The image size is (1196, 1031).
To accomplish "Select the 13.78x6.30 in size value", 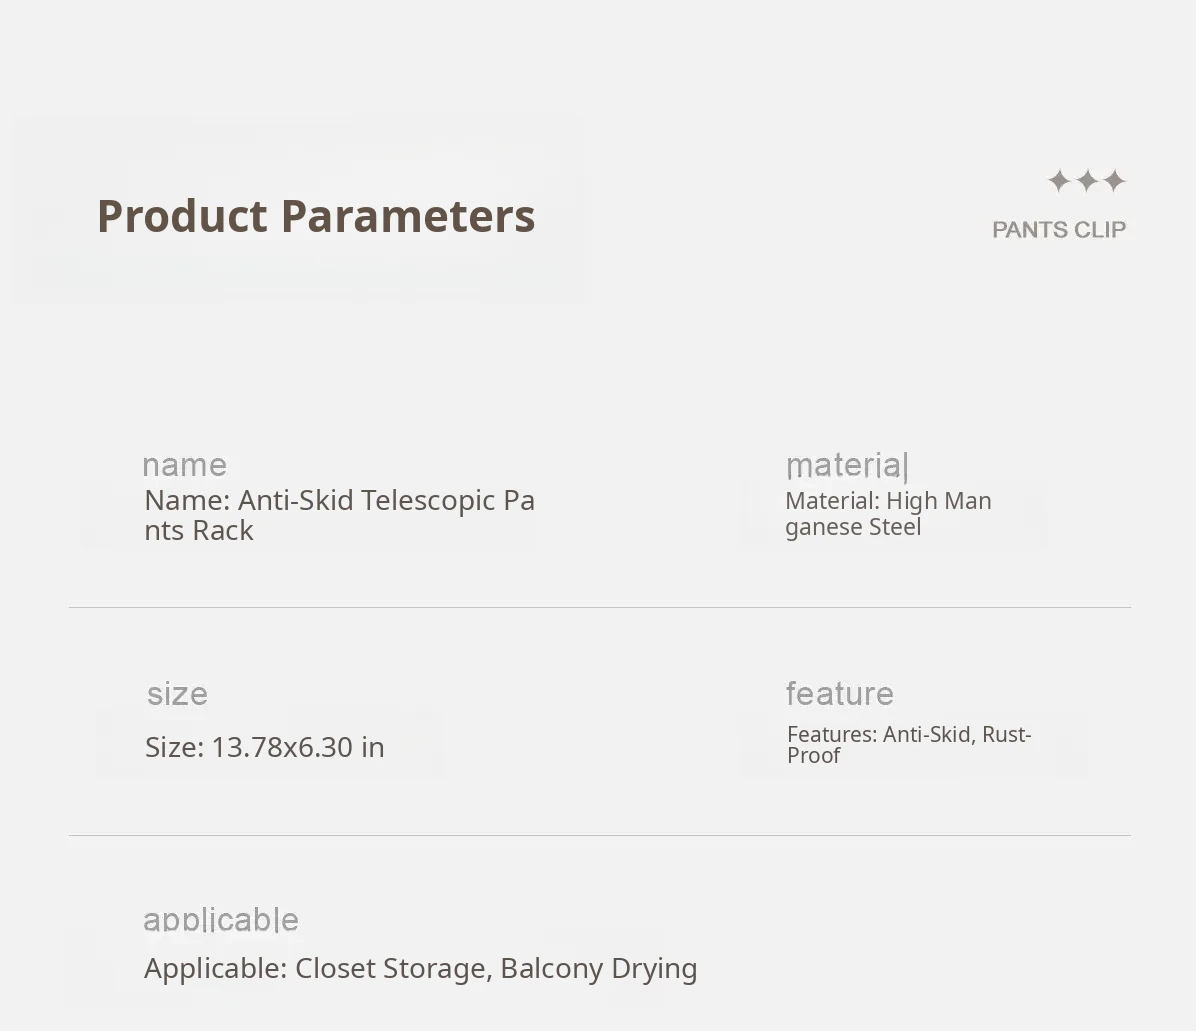I will tap(297, 747).
